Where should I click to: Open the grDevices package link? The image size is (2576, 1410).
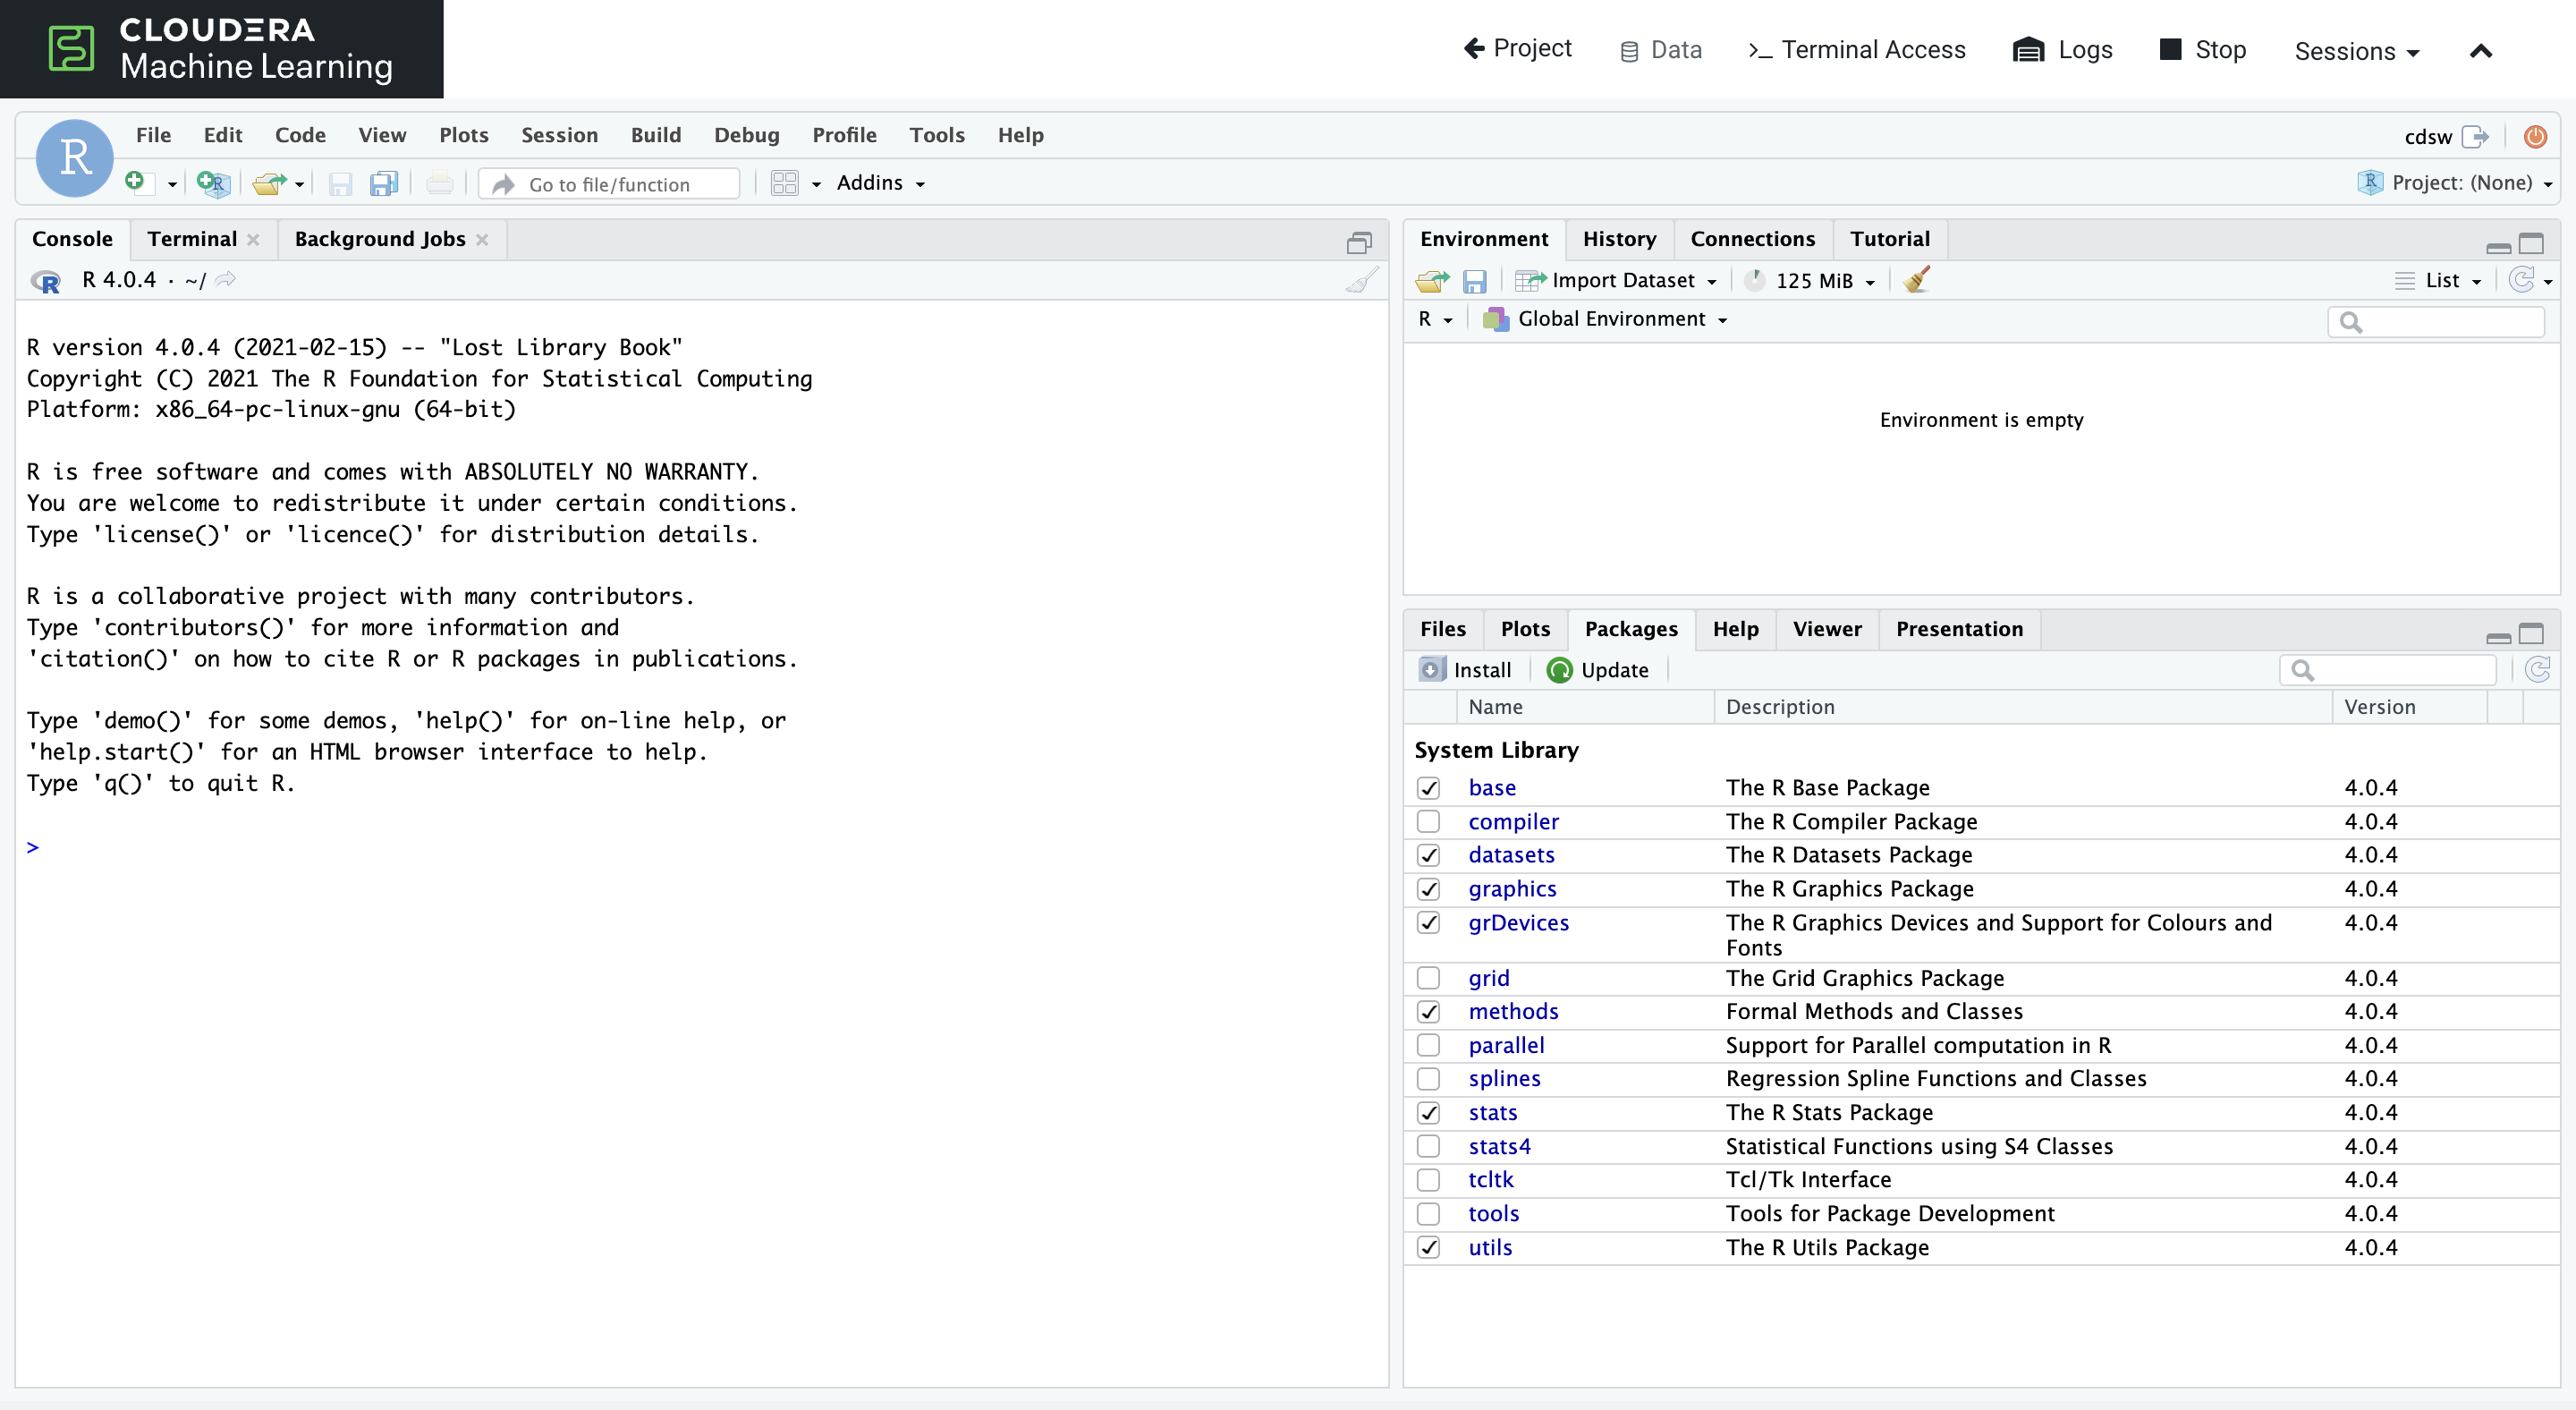1518,922
